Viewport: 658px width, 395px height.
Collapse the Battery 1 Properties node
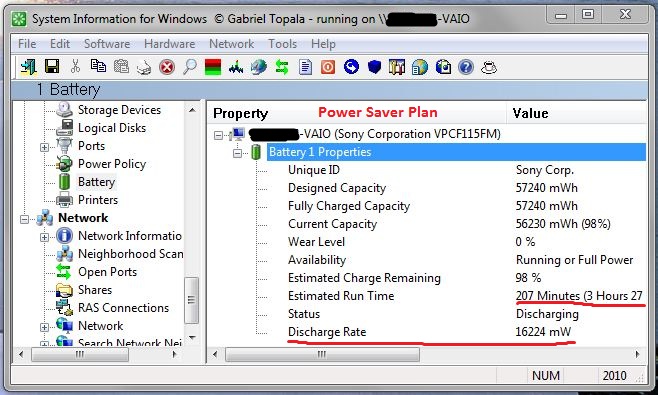(x=238, y=153)
